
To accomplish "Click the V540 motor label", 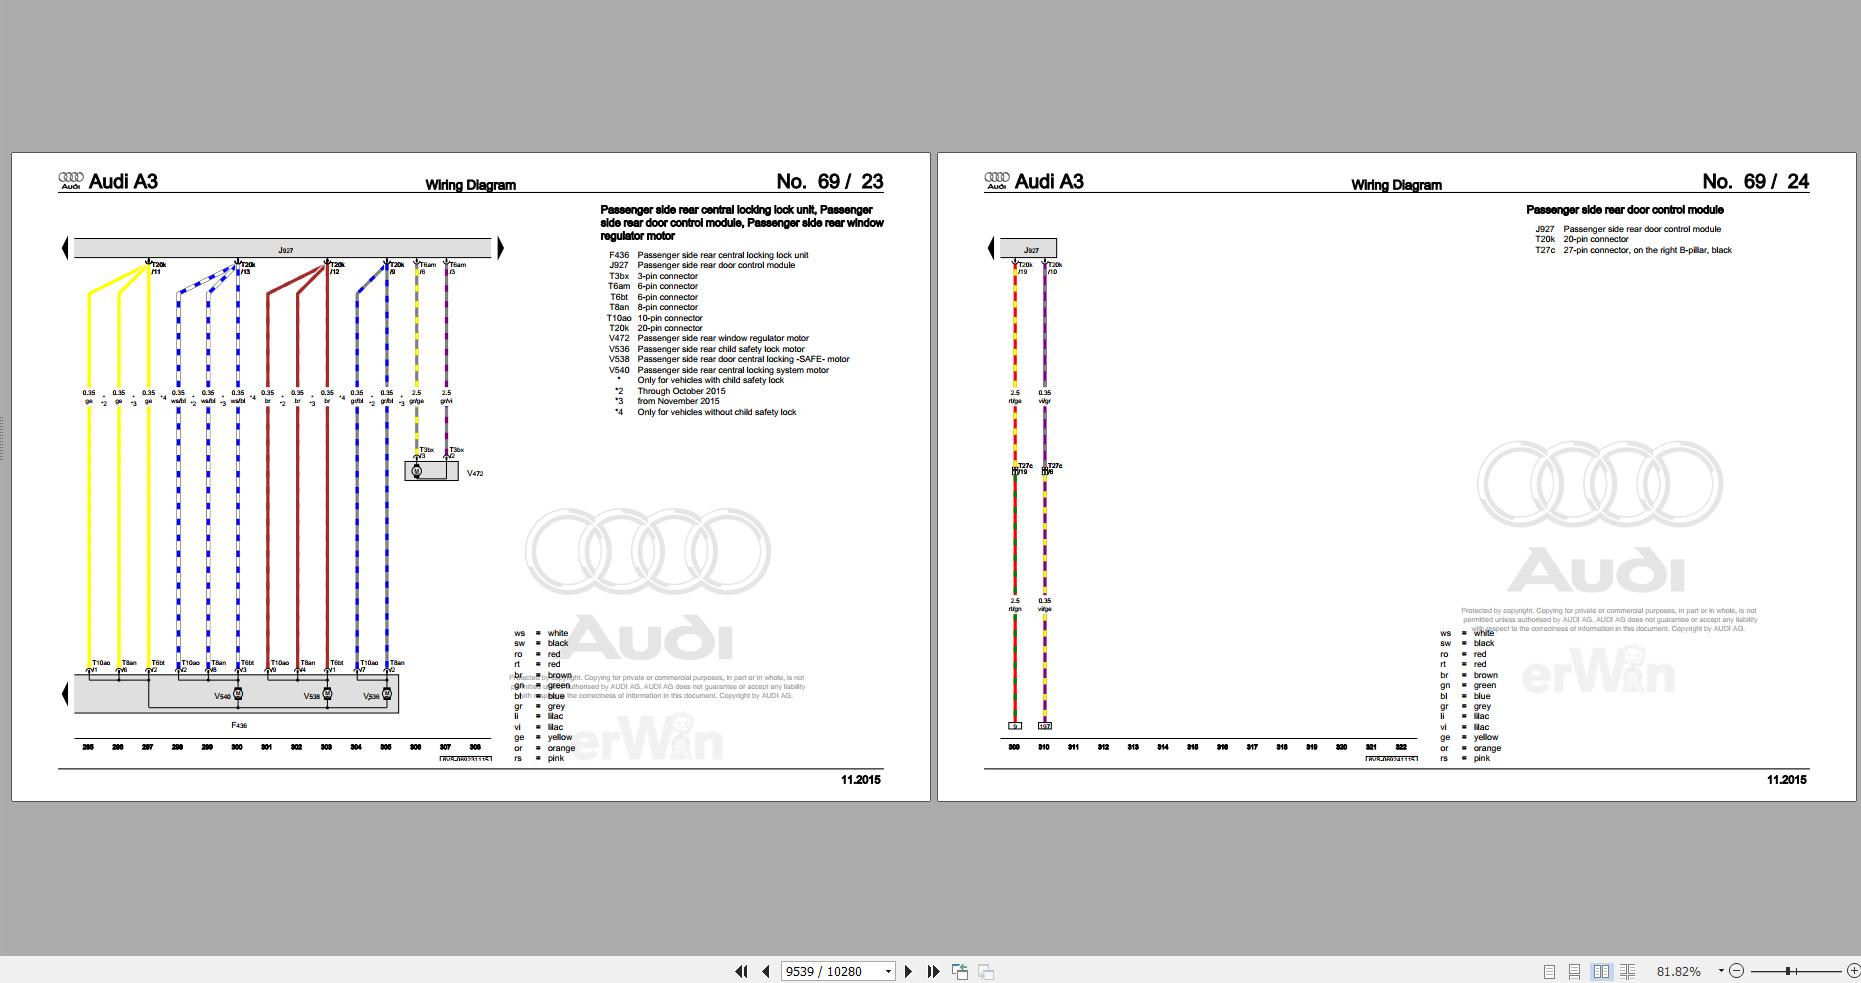I will 222,695.
